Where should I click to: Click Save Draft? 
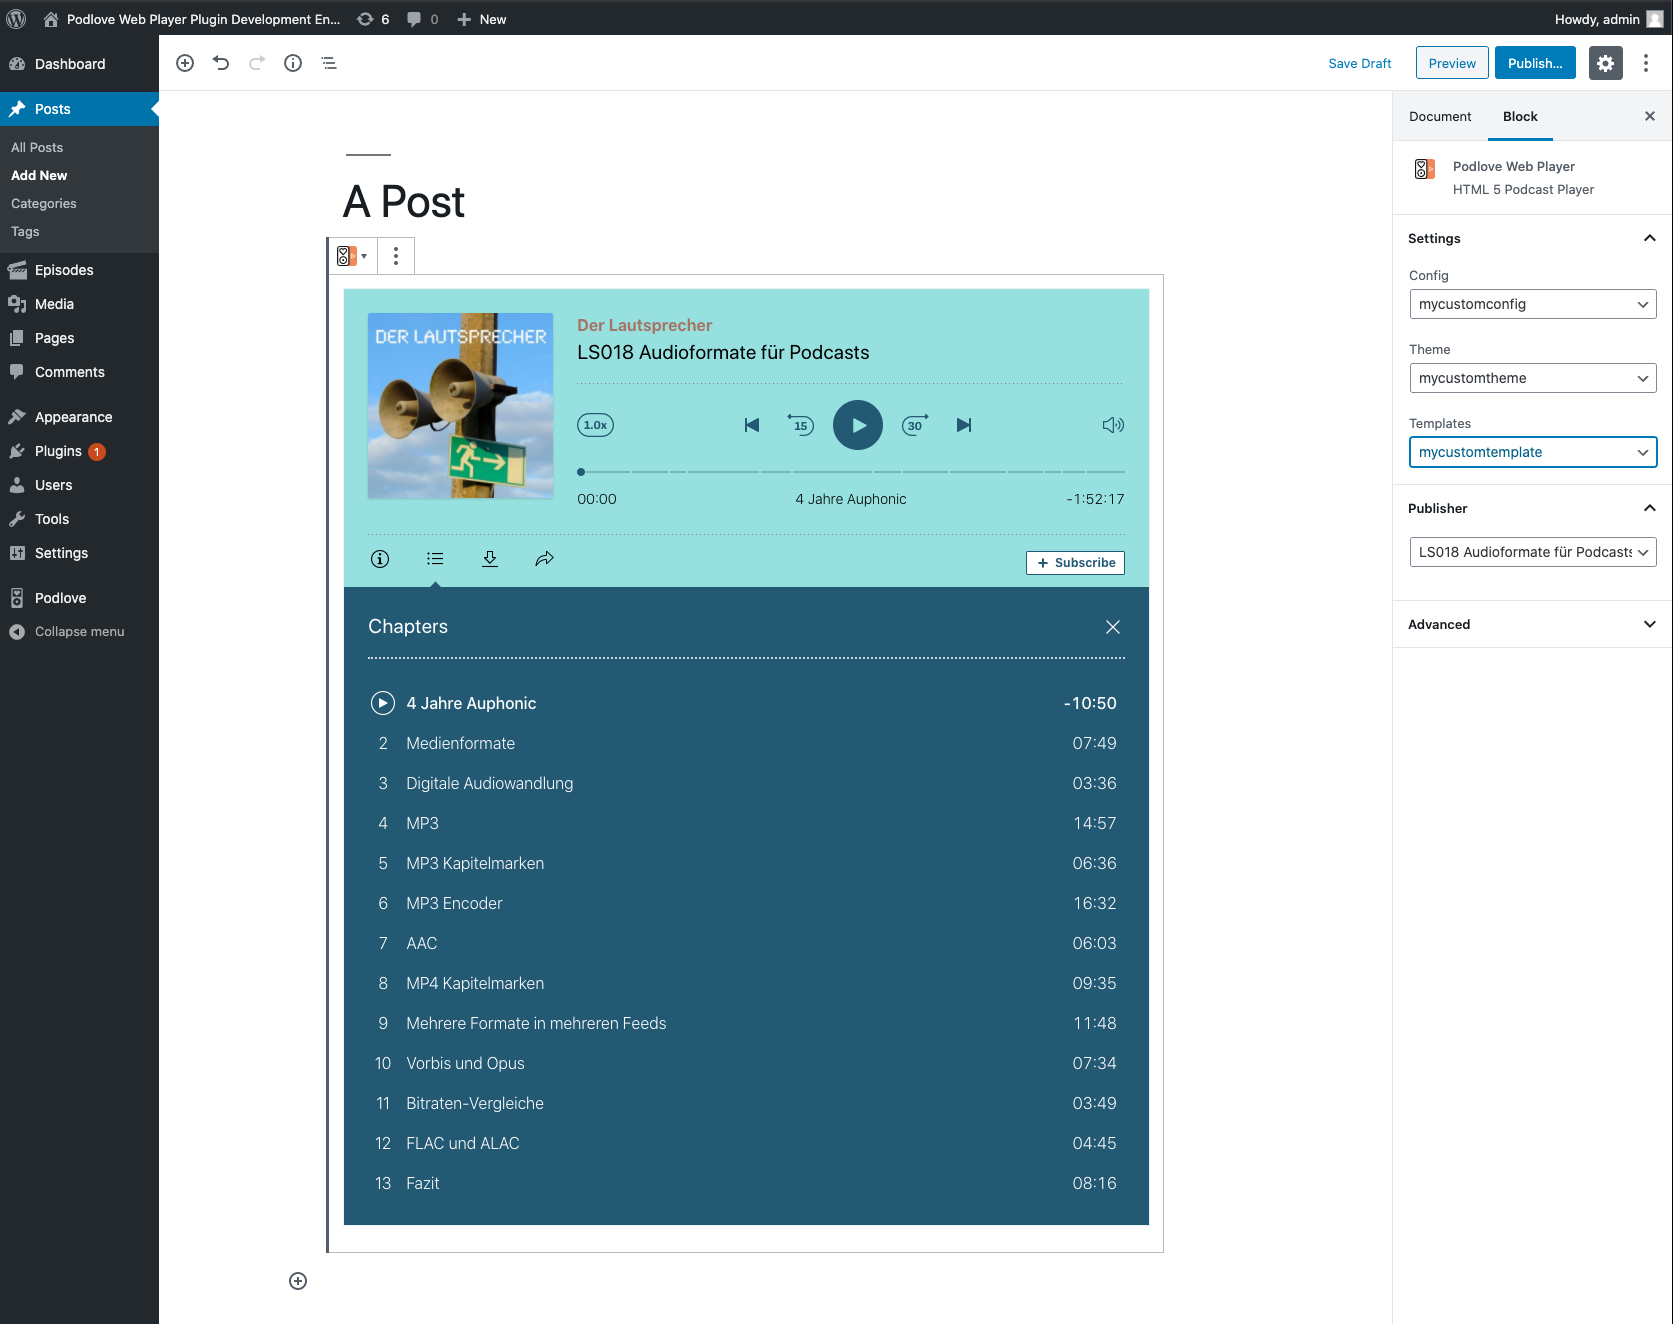coord(1360,63)
